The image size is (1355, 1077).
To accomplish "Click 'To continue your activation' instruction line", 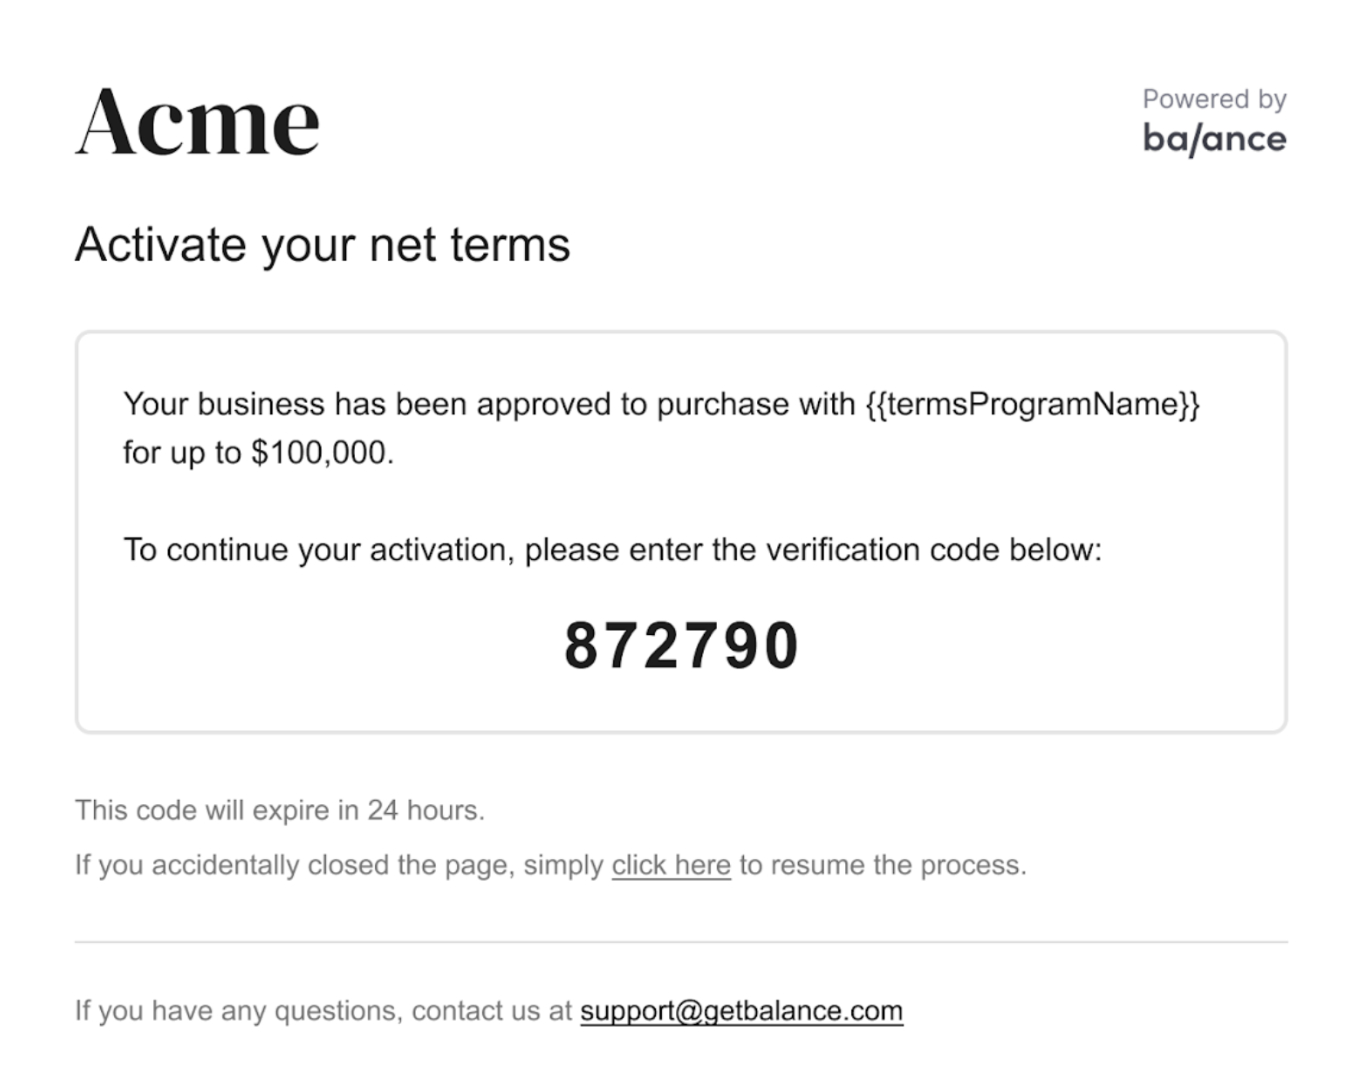I will [612, 550].
